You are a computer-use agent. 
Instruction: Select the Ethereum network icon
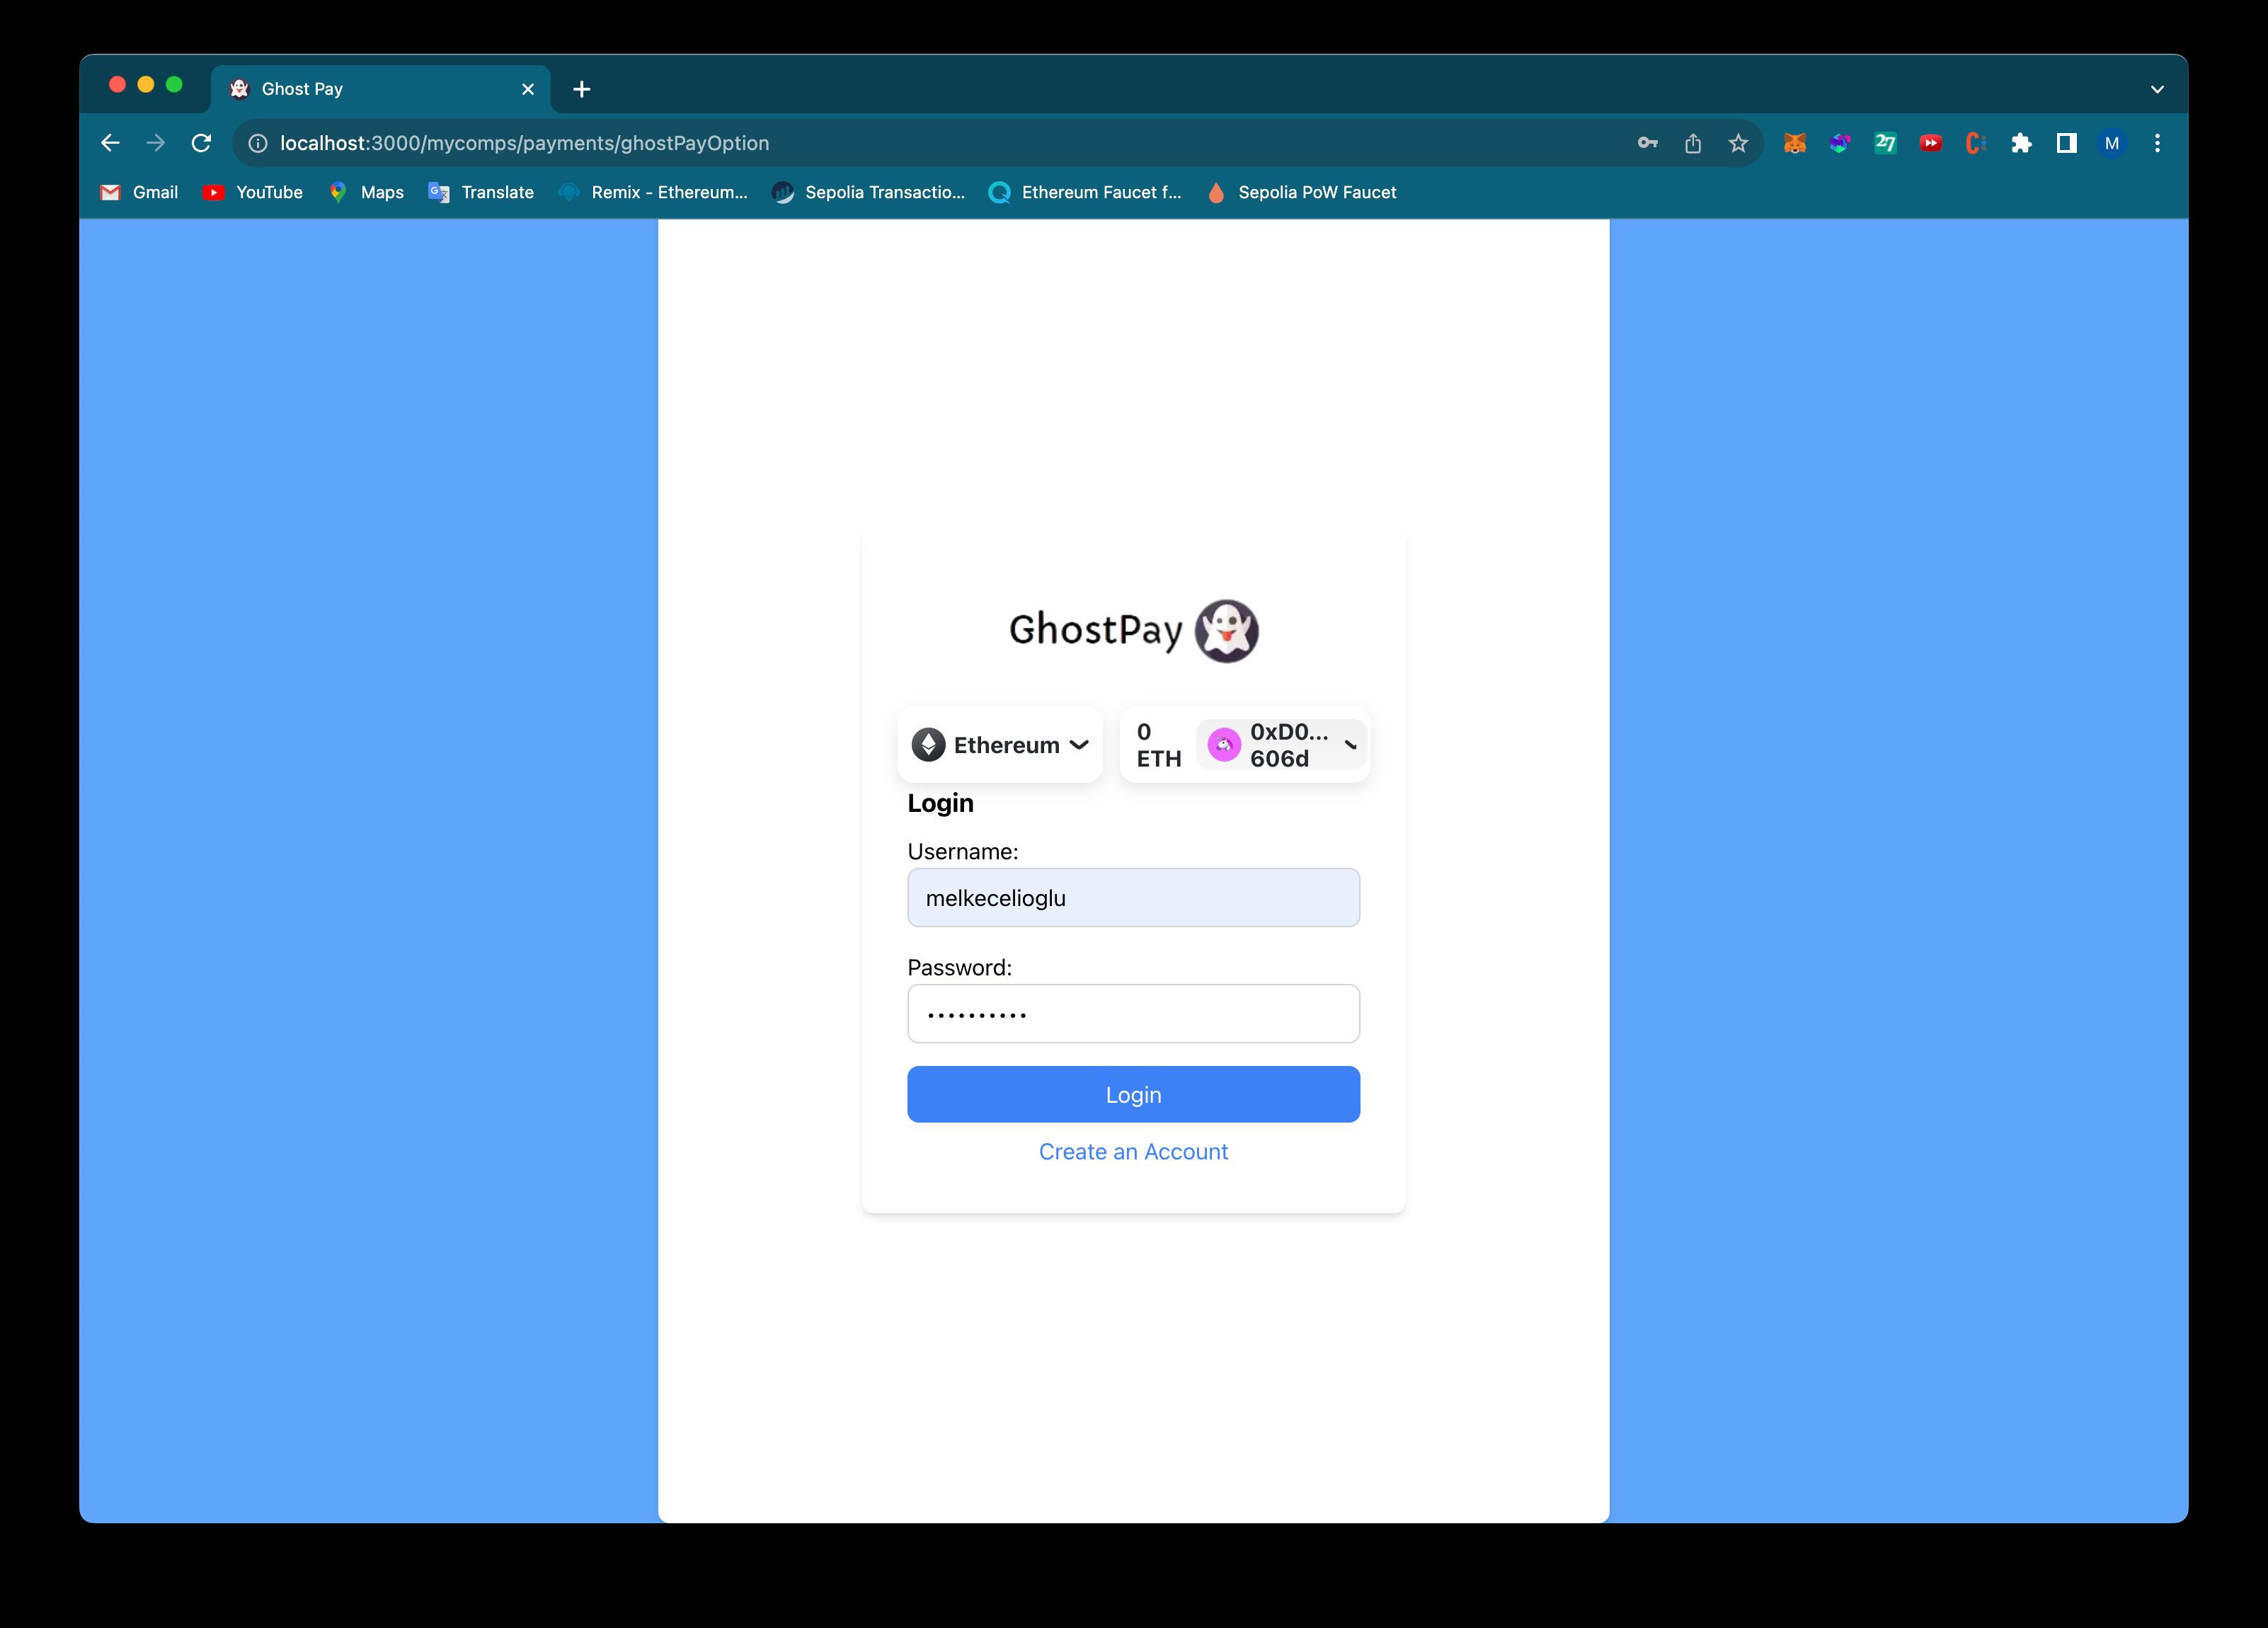coord(928,743)
